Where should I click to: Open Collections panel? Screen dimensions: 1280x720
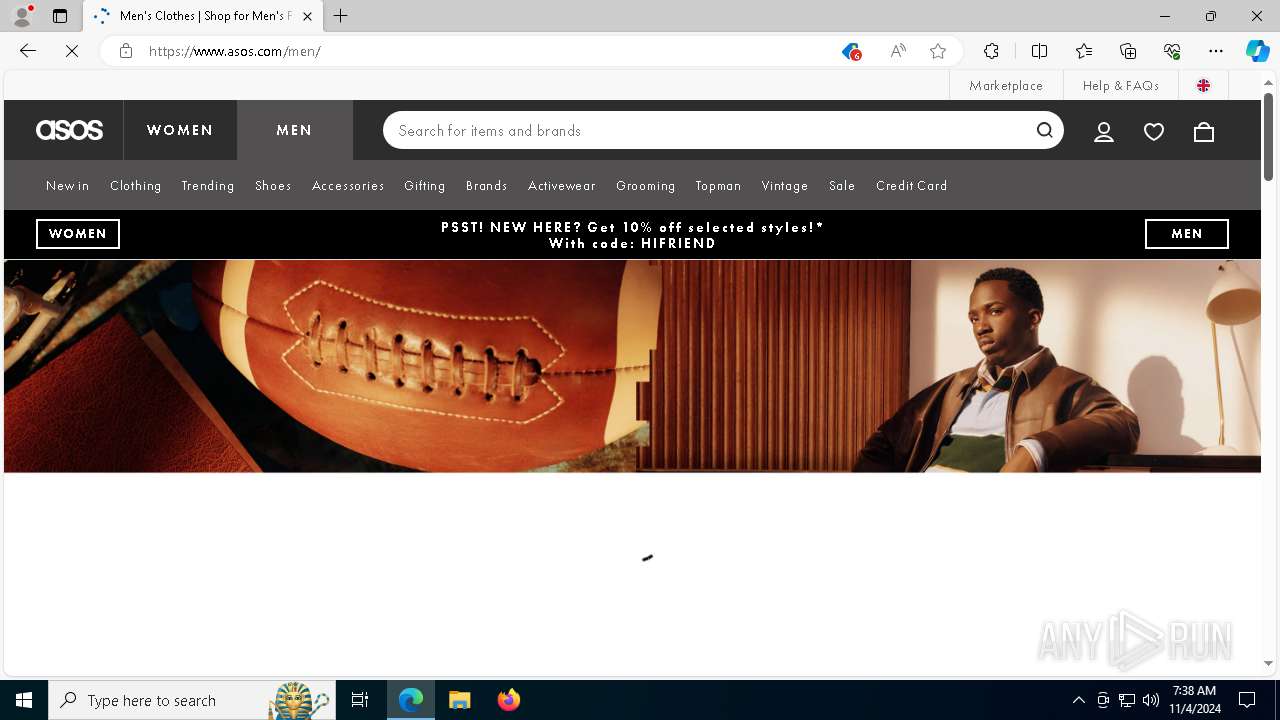coord(1128,51)
